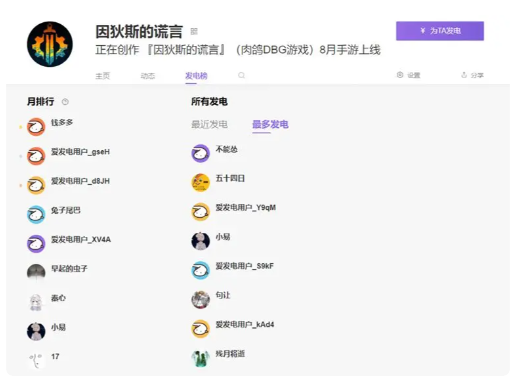The height and width of the screenshot is (377, 510).
Task: Click the 分享 share icon
Action: (x=472, y=75)
